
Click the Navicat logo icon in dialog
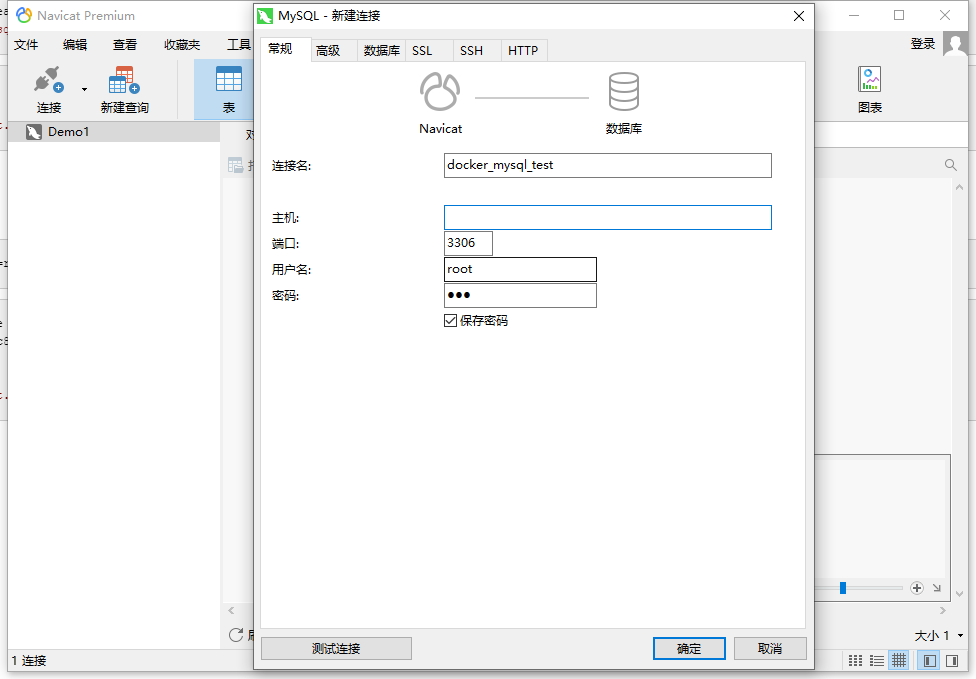pyautogui.click(x=440, y=91)
